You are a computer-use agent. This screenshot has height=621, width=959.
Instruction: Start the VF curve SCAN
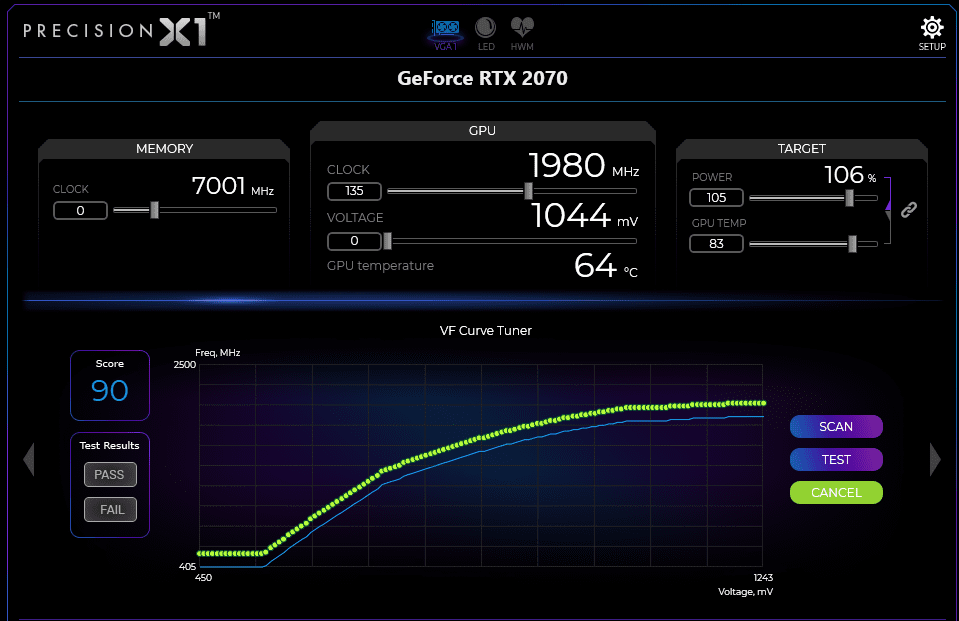coord(836,426)
